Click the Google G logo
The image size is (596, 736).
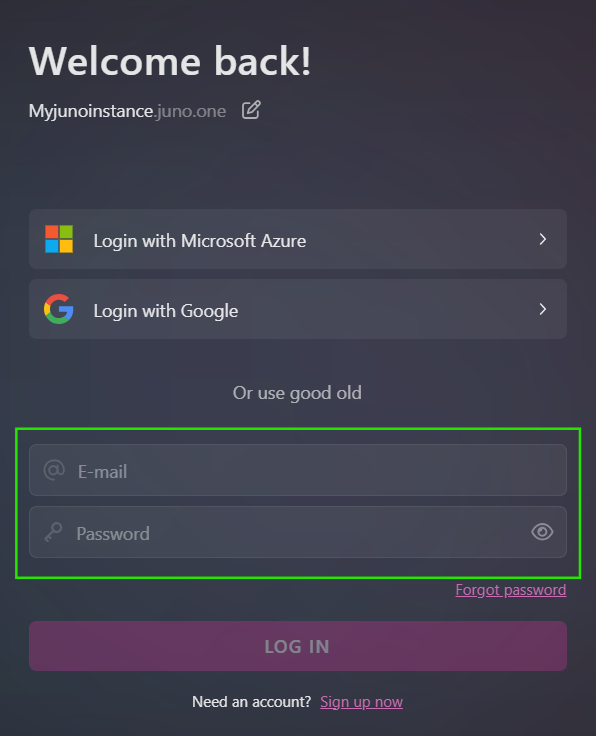59,309
